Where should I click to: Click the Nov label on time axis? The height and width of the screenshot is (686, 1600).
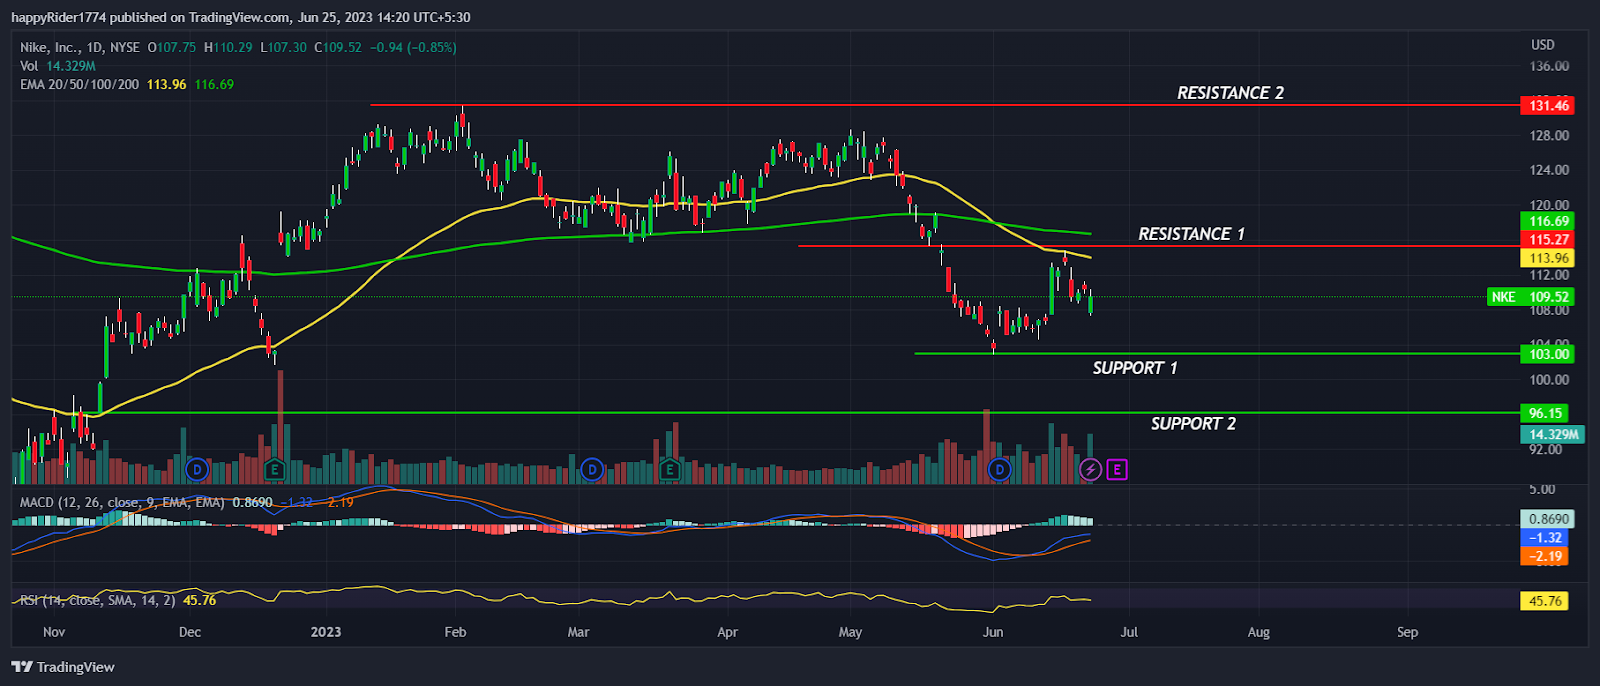point(54,632)
